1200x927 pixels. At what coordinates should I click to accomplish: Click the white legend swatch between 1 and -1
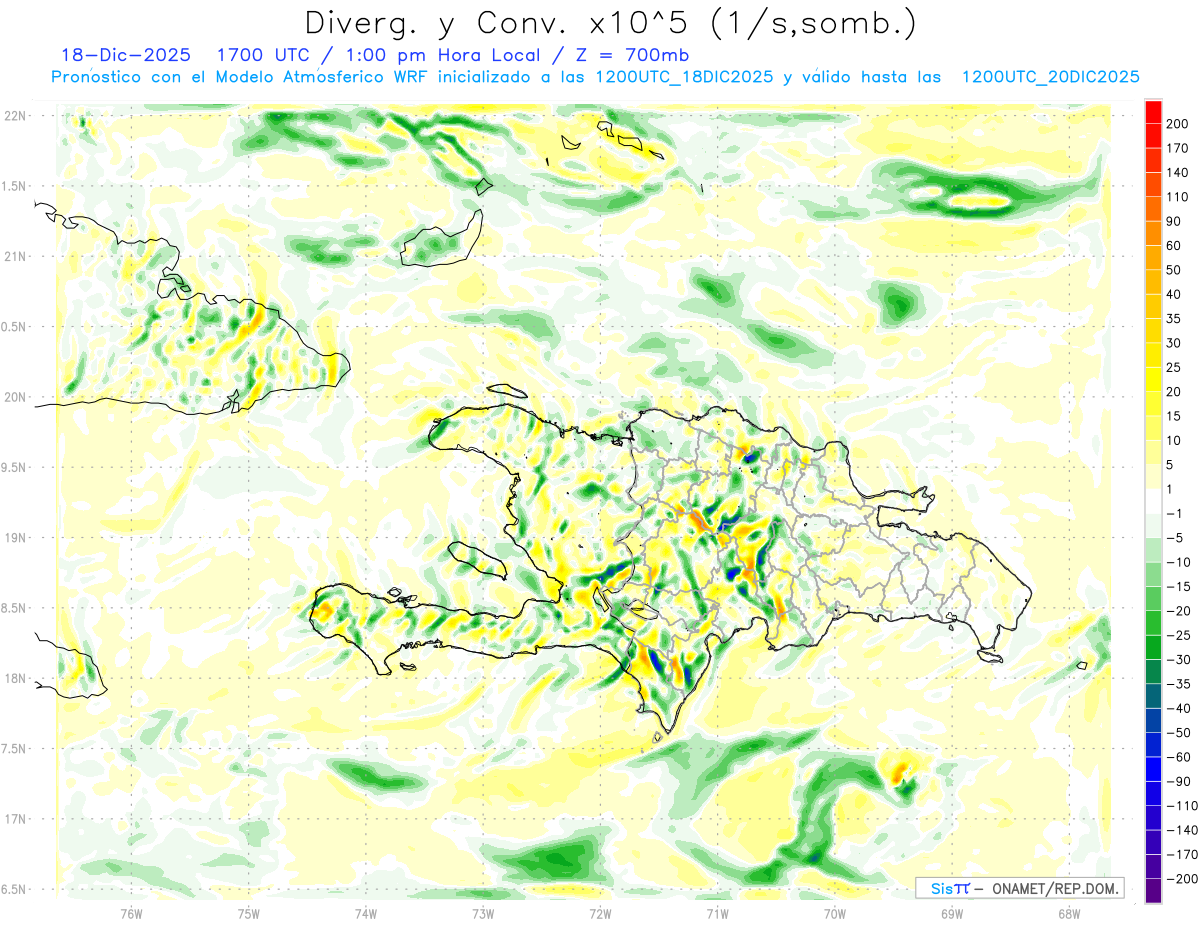[1153, 501]
